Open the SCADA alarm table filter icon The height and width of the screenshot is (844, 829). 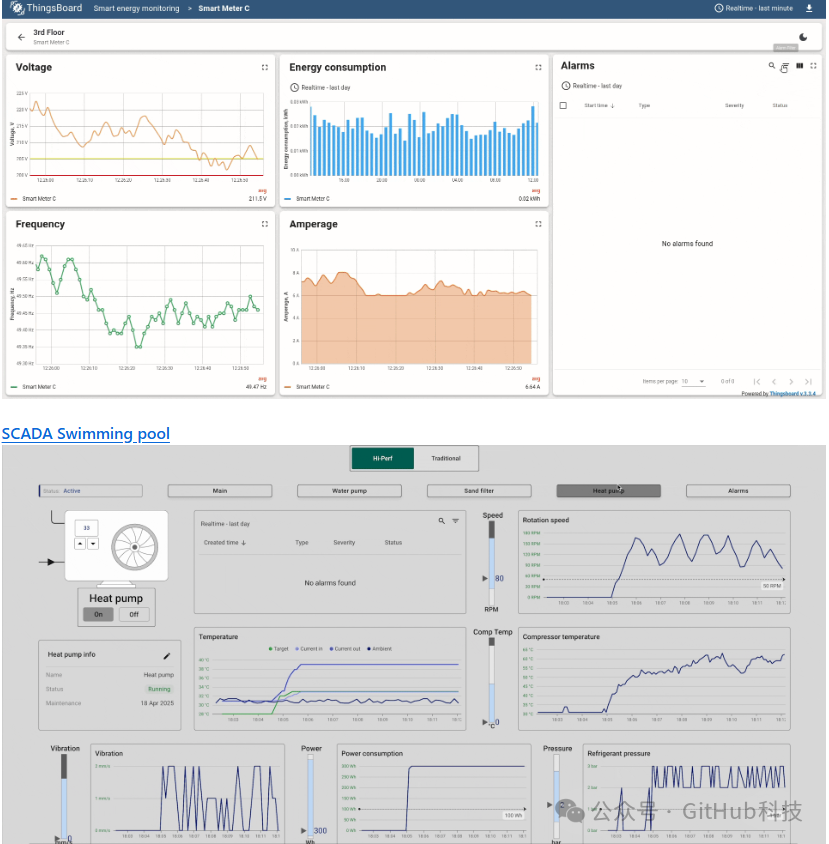[455, 521]
